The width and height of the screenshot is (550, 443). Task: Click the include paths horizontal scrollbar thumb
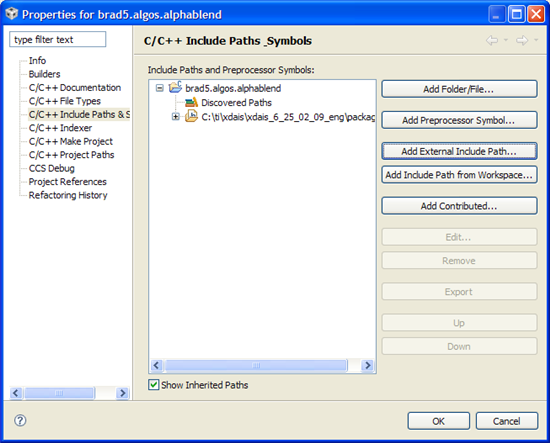(x=256, y=365)
